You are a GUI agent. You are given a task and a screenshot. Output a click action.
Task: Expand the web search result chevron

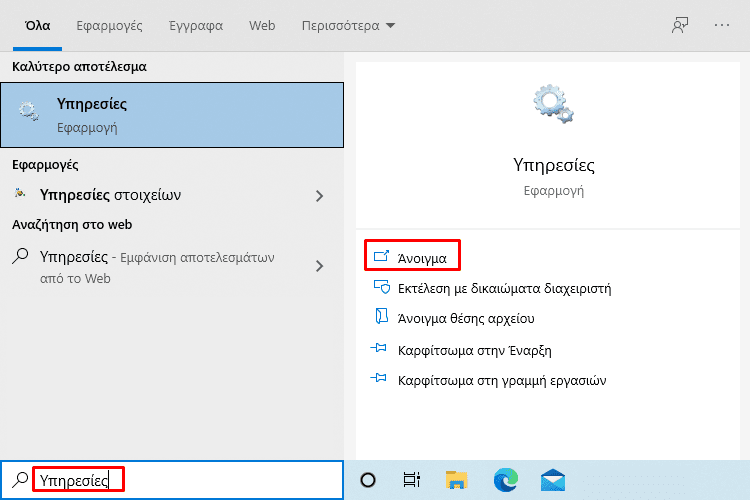(x=320, y=266)
